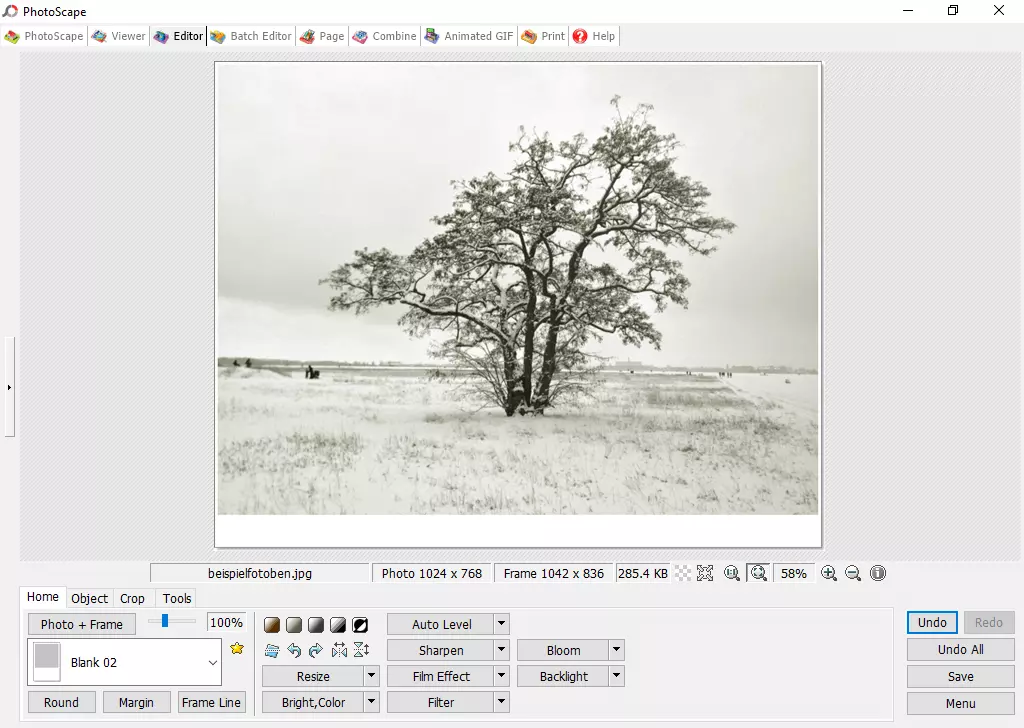The image size is (1024, 728).
Task: Open the Page tab
Action: (322, 36)
